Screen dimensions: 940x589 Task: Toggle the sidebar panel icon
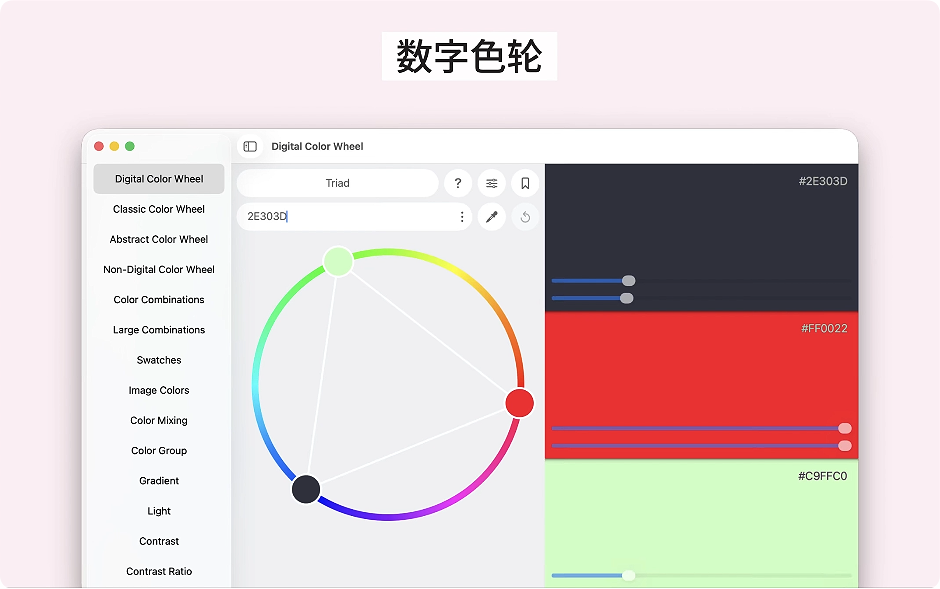250,147
